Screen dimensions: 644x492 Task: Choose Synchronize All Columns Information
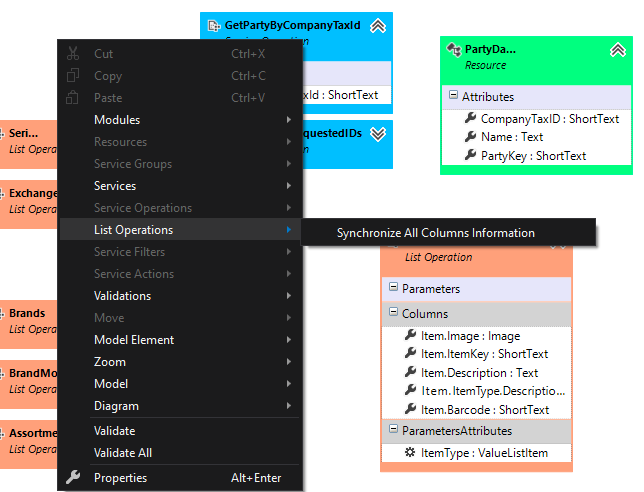pyautogui.click(x=448, y=233)
